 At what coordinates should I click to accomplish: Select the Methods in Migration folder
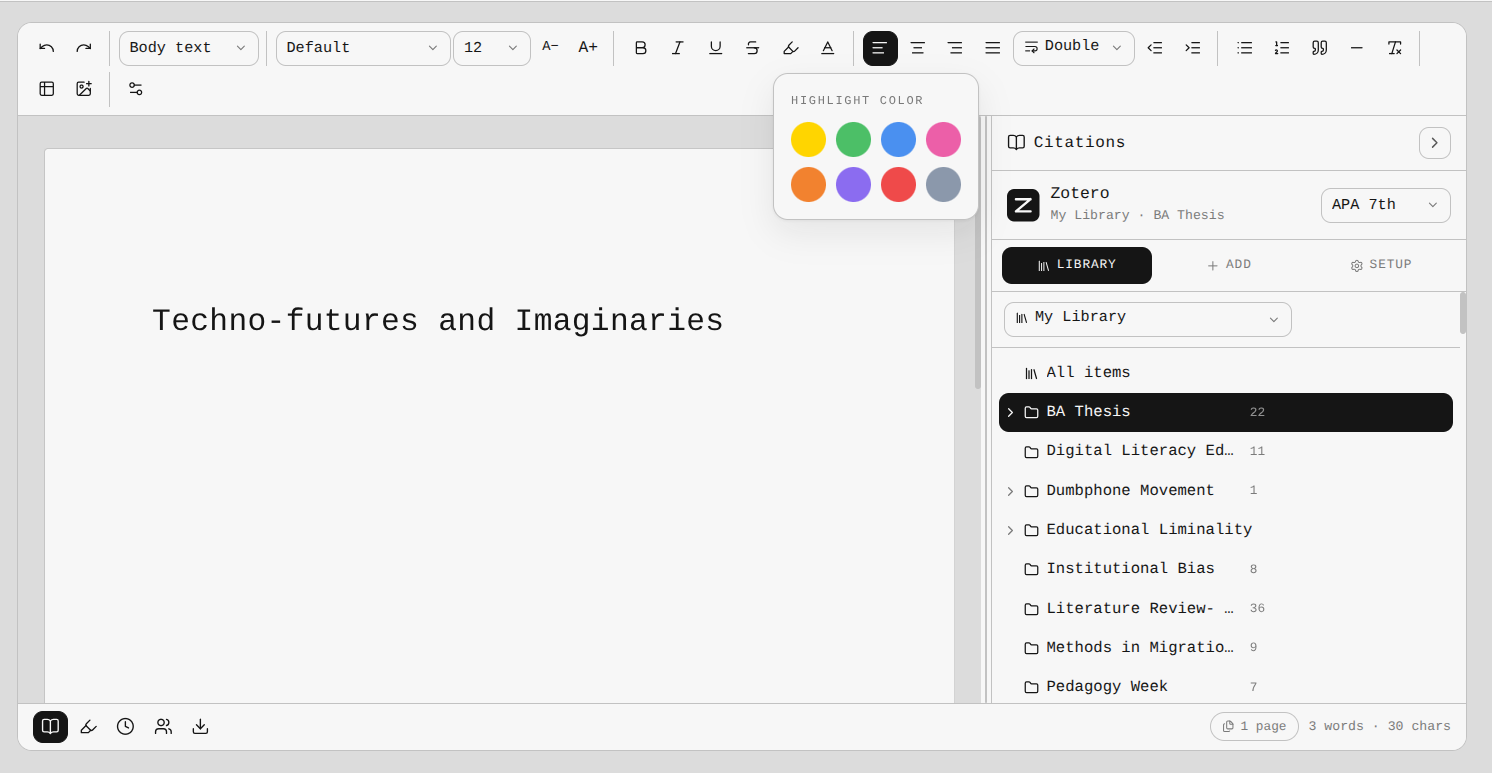[1226, 648]
